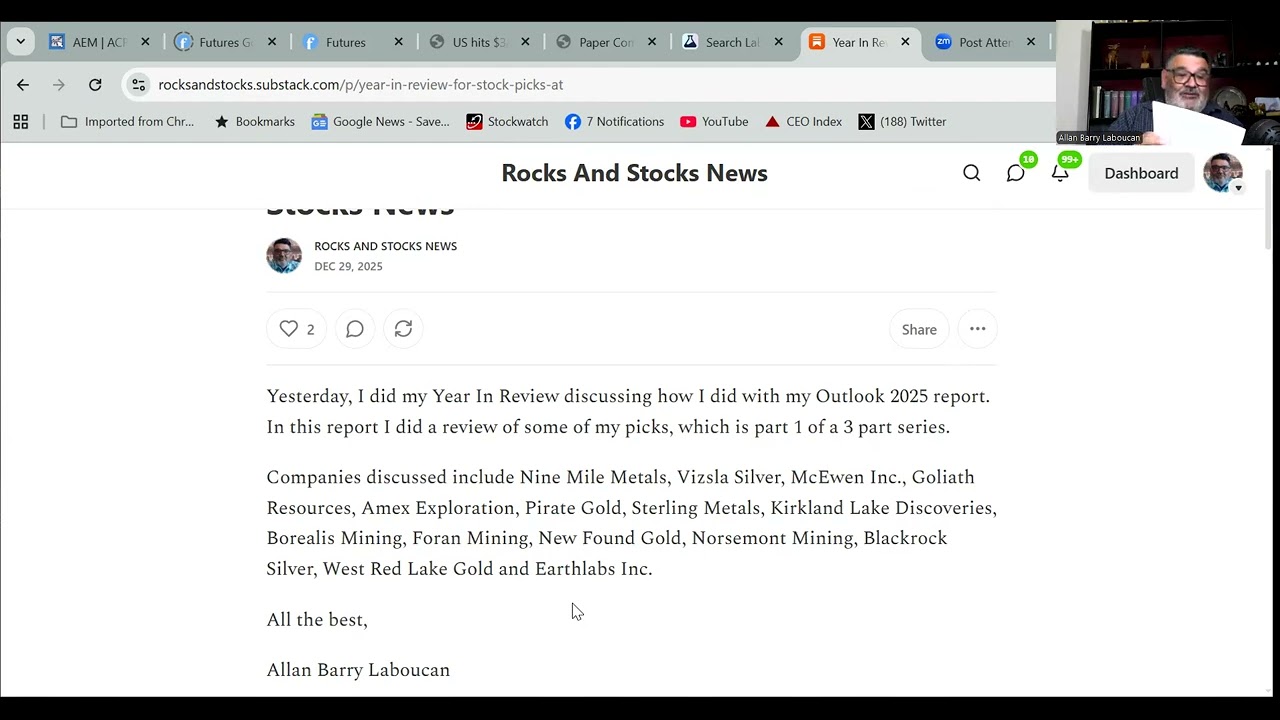This screenshot has width=1280, height=720.
Task: Reload the current page
Action: click(95, 85)
